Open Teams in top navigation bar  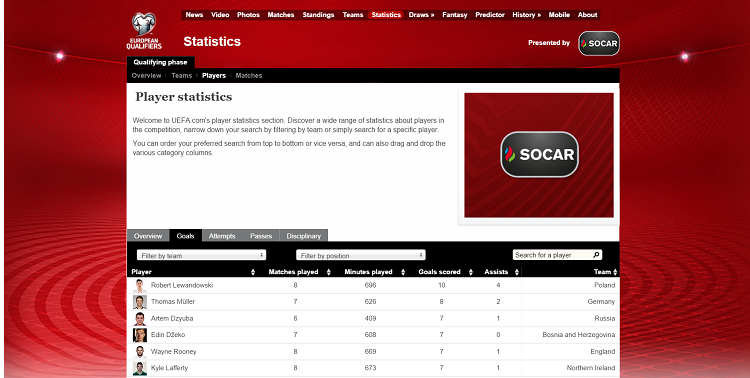pyautogui.click(x=353, y=15)
